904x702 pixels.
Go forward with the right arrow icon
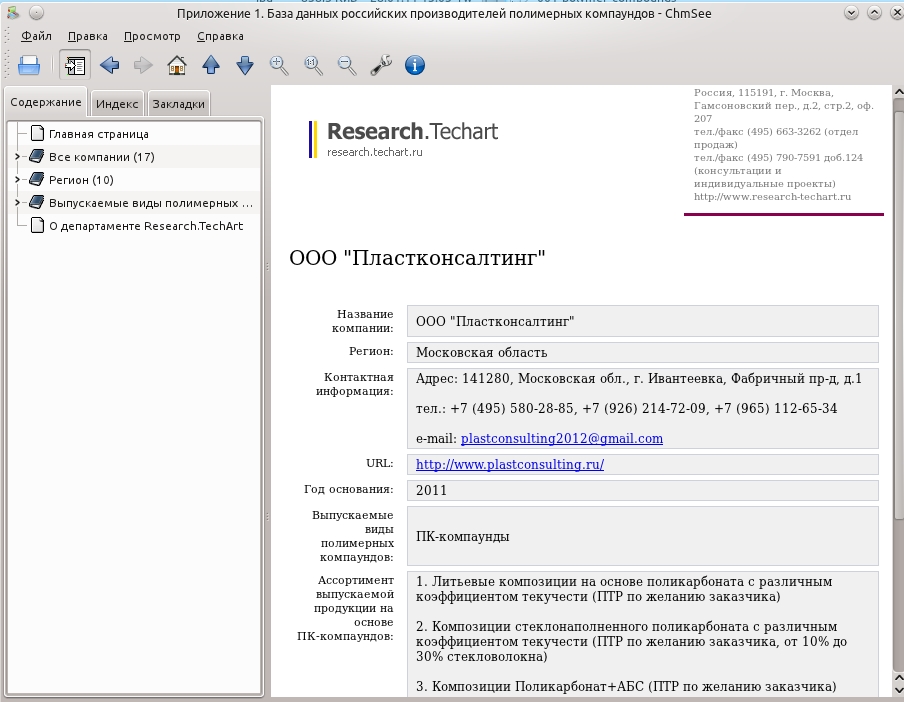click(143, 65)
